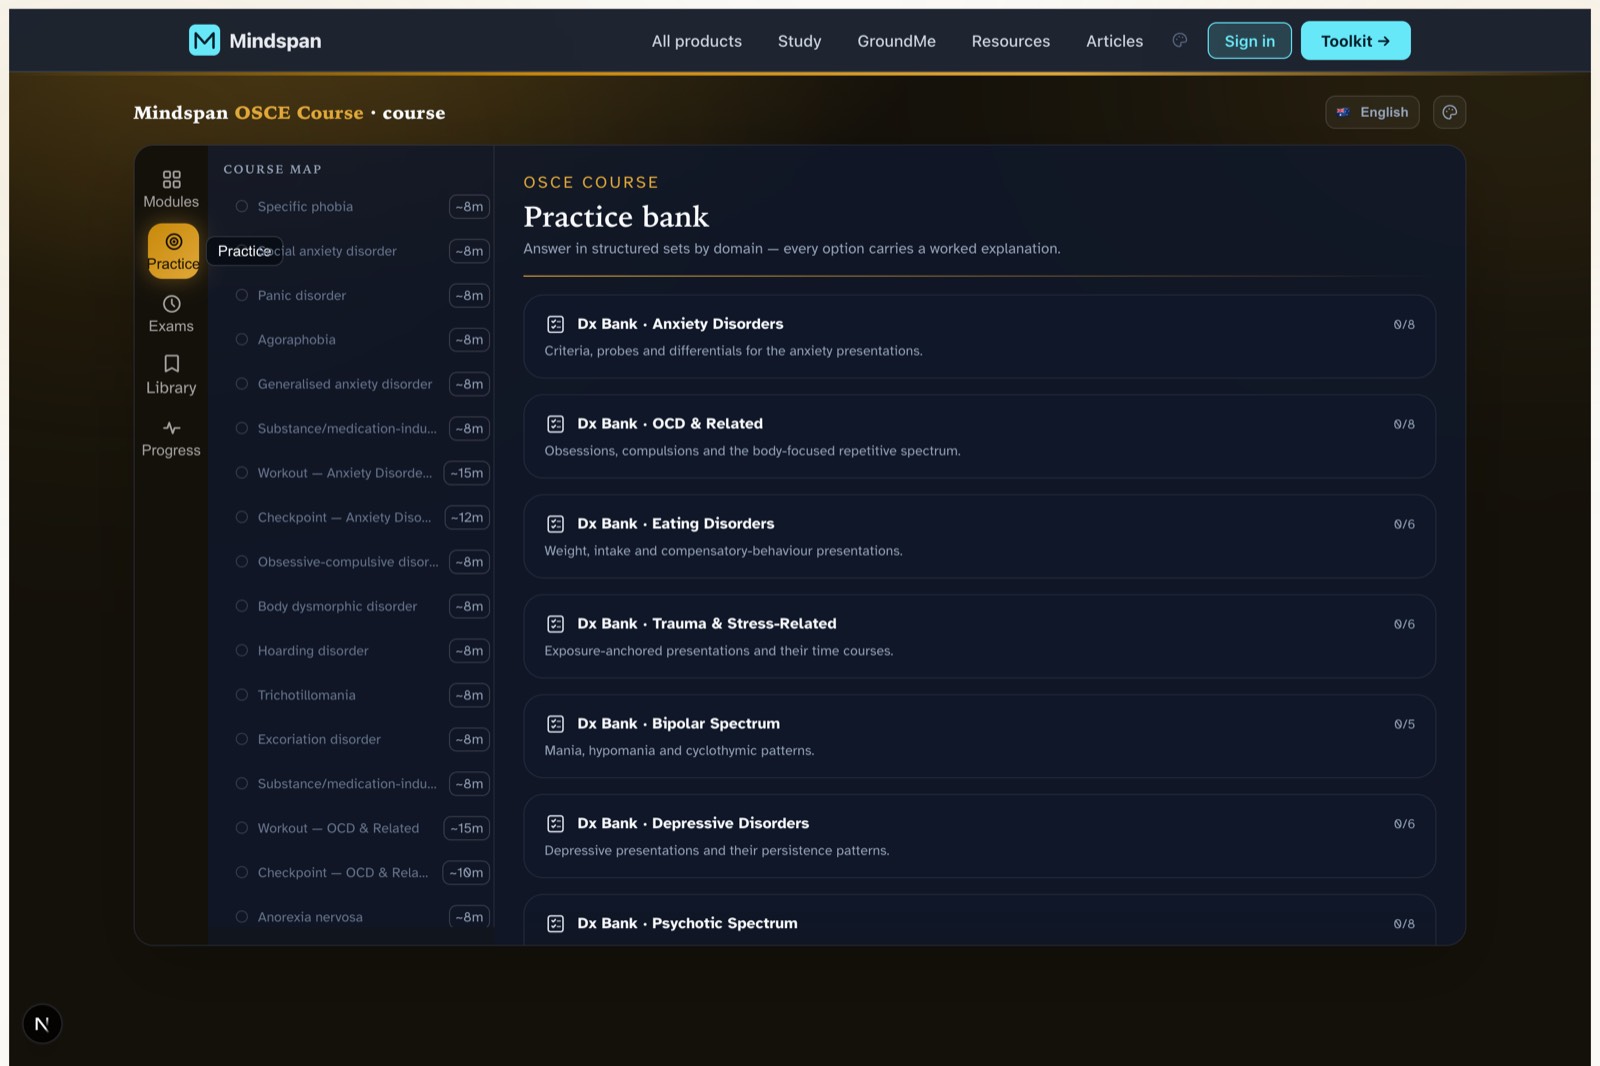The width and height of the screenshot is (1600, 1066).
Task: Click checklist icon for Eating Disorders bank
Action: (555, 524)
